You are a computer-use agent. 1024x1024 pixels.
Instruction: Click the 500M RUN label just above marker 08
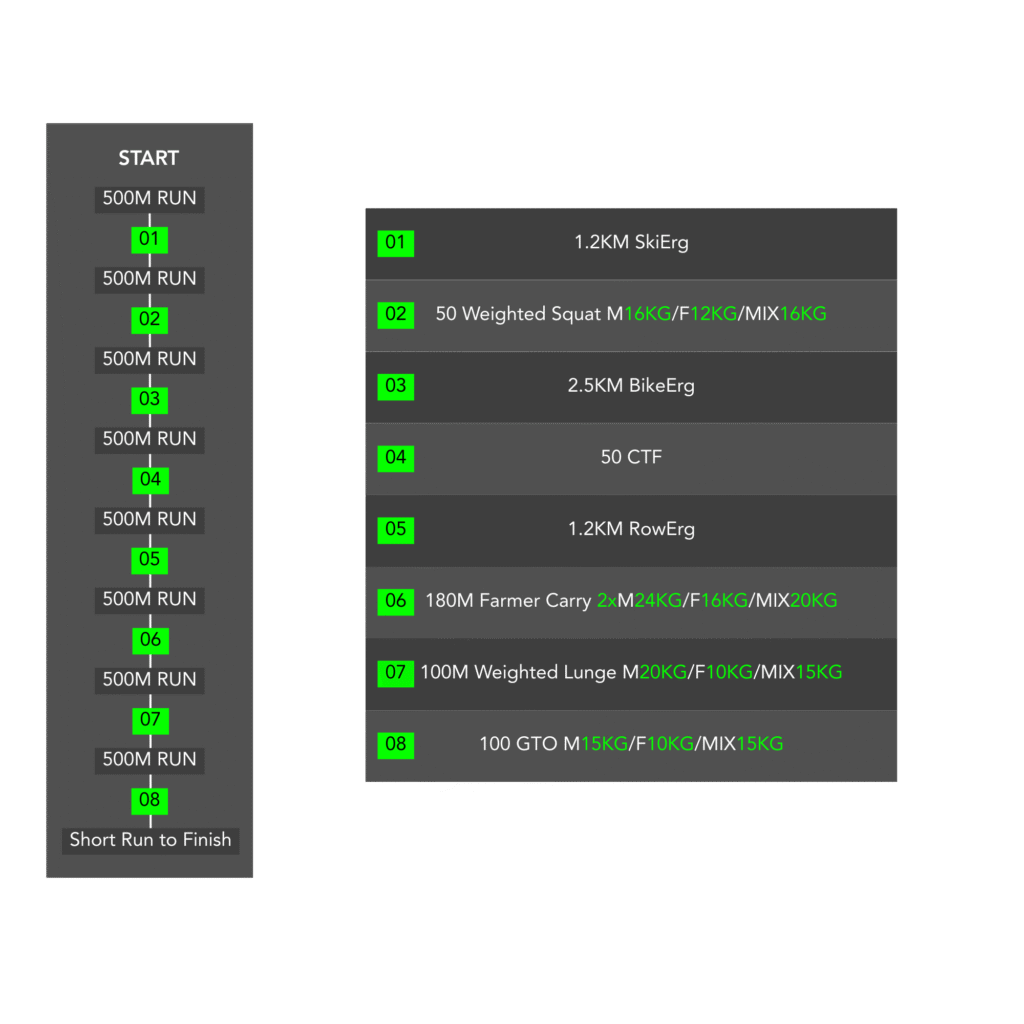[x=150, y=760]
